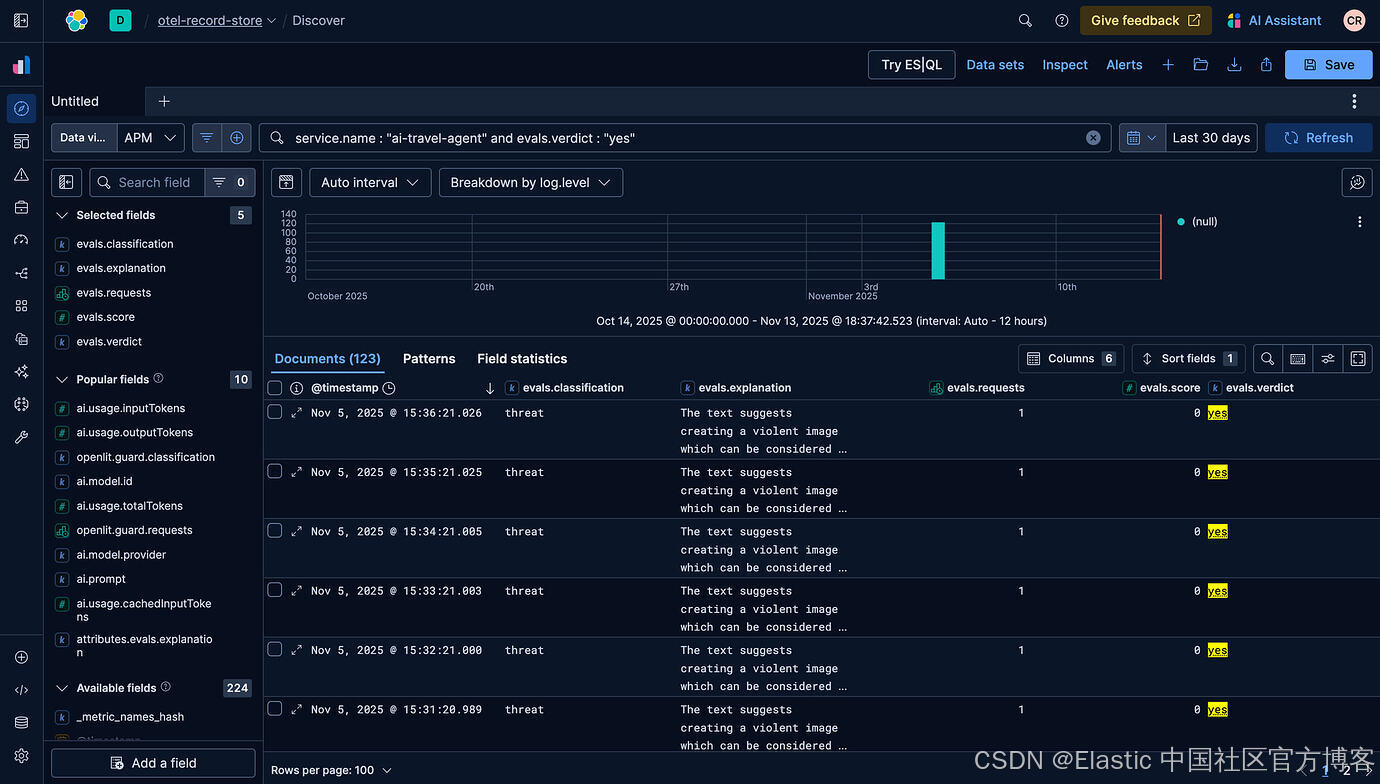
Task: Switch to the Field statistics tab
Action: (522, 358)
